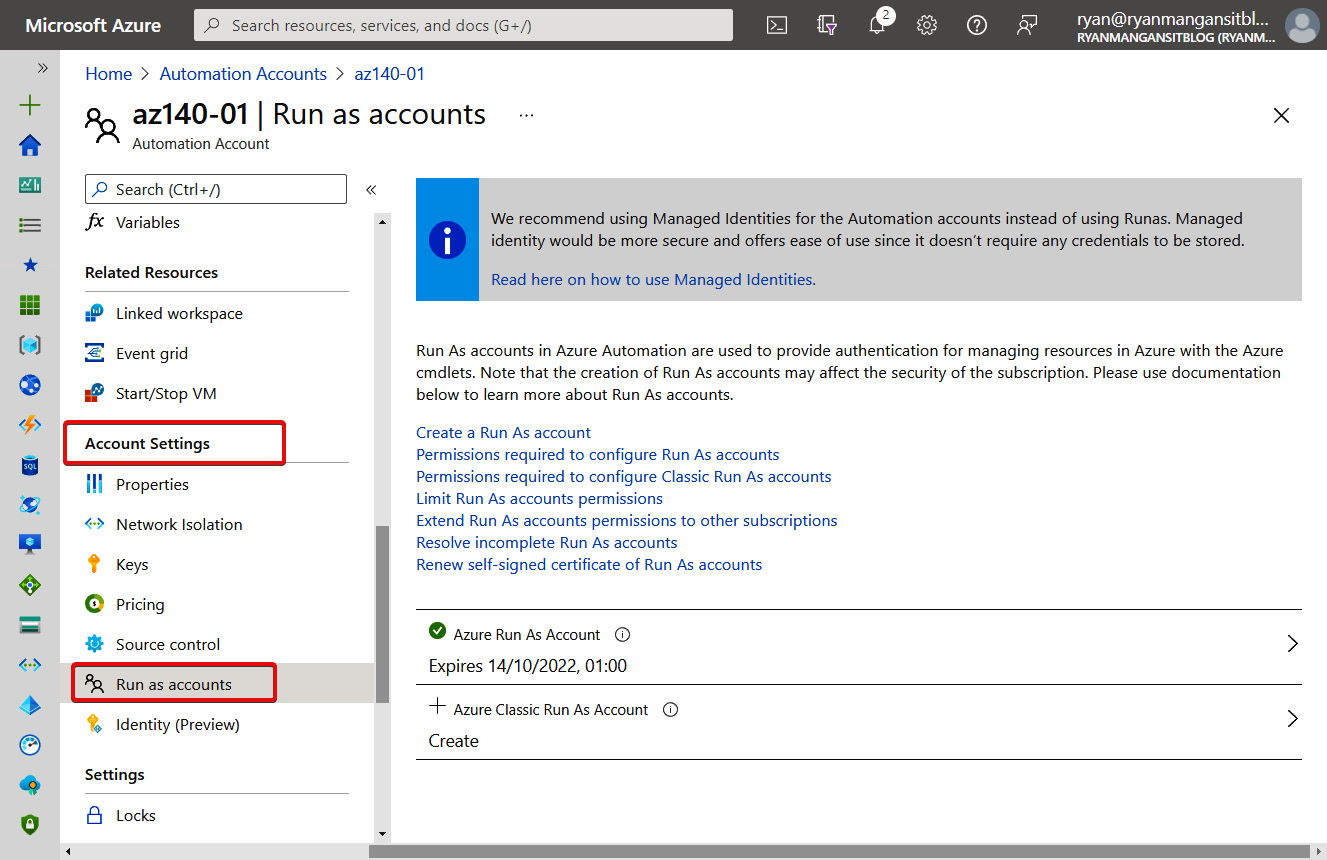Open Virtual machines monitor icon
The image size is (1327, 860).
point(30,545)
